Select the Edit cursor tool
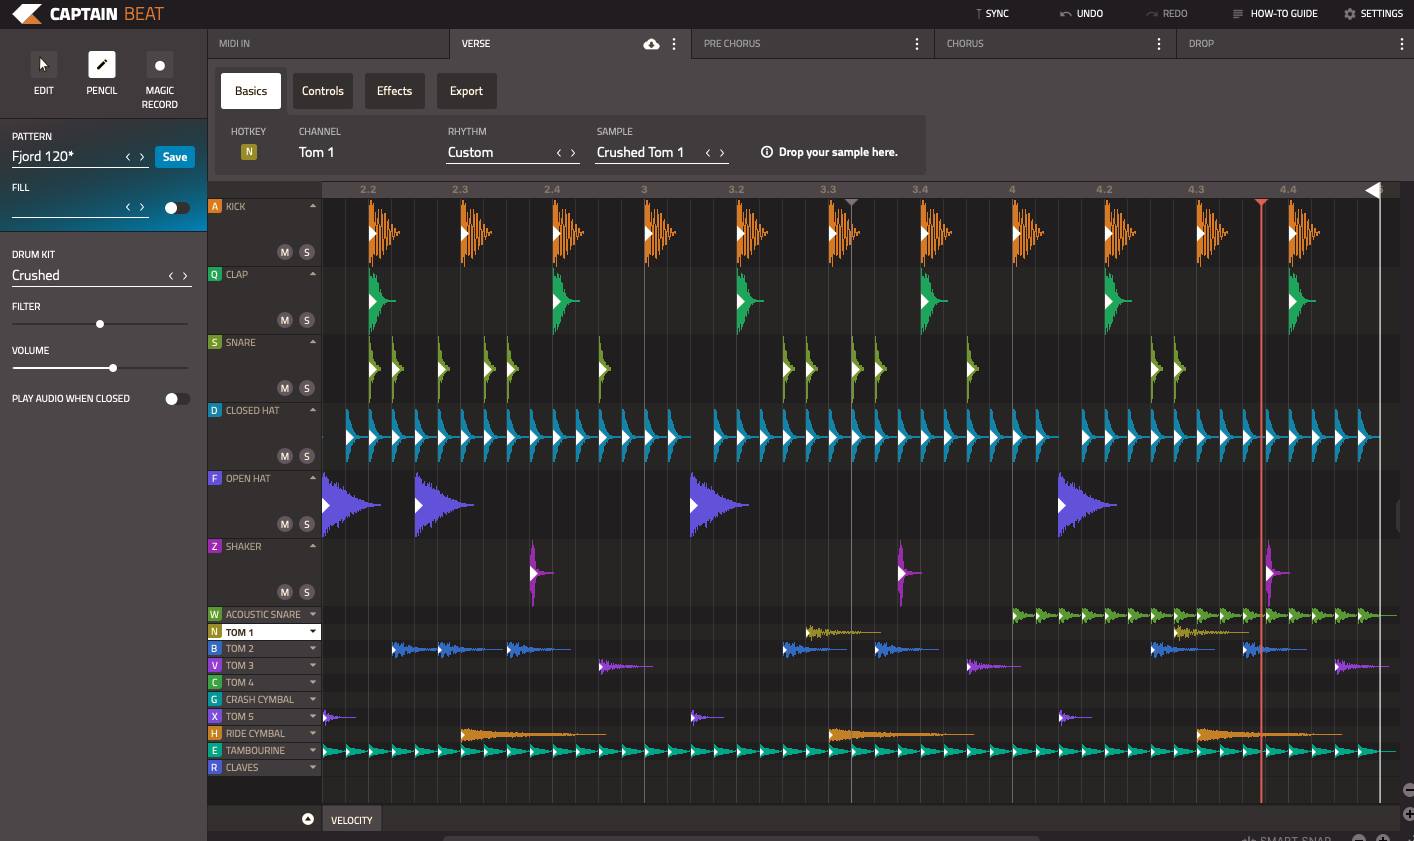Image resolution: width=1414 pixels, height=841 pixels. pos(43,65)
